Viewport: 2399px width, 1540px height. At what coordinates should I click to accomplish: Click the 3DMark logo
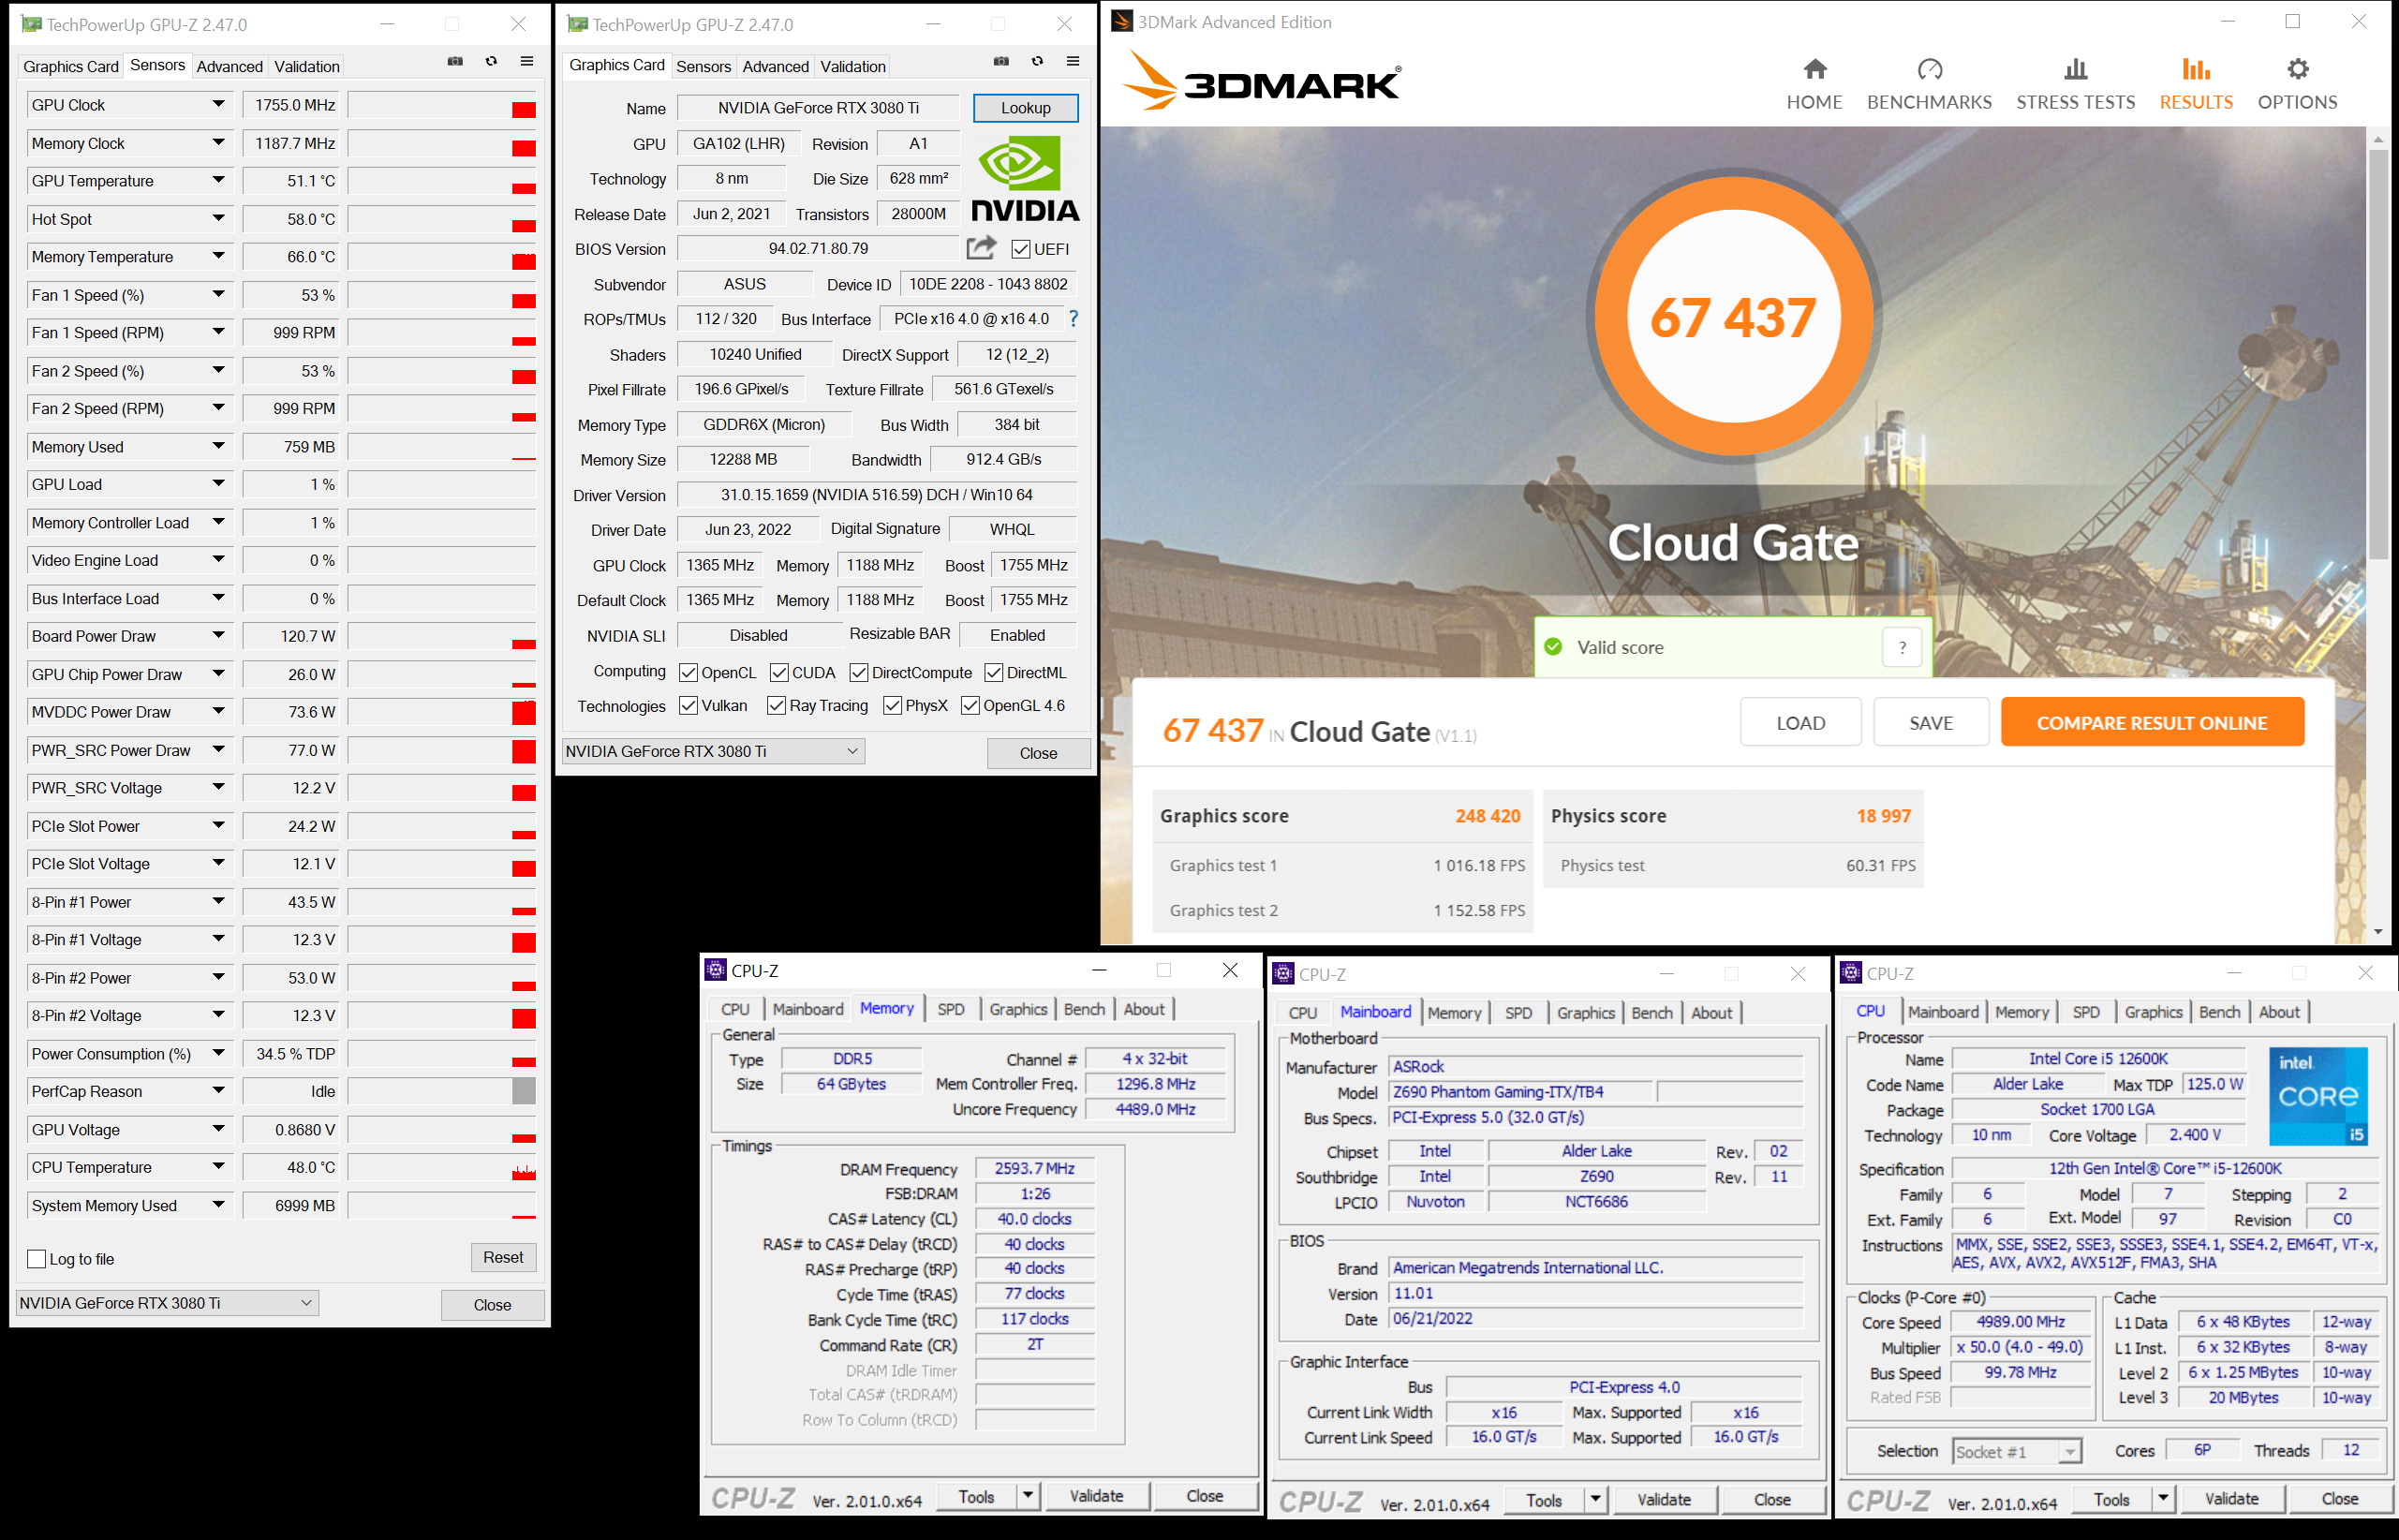click(x=1262, y=82)
